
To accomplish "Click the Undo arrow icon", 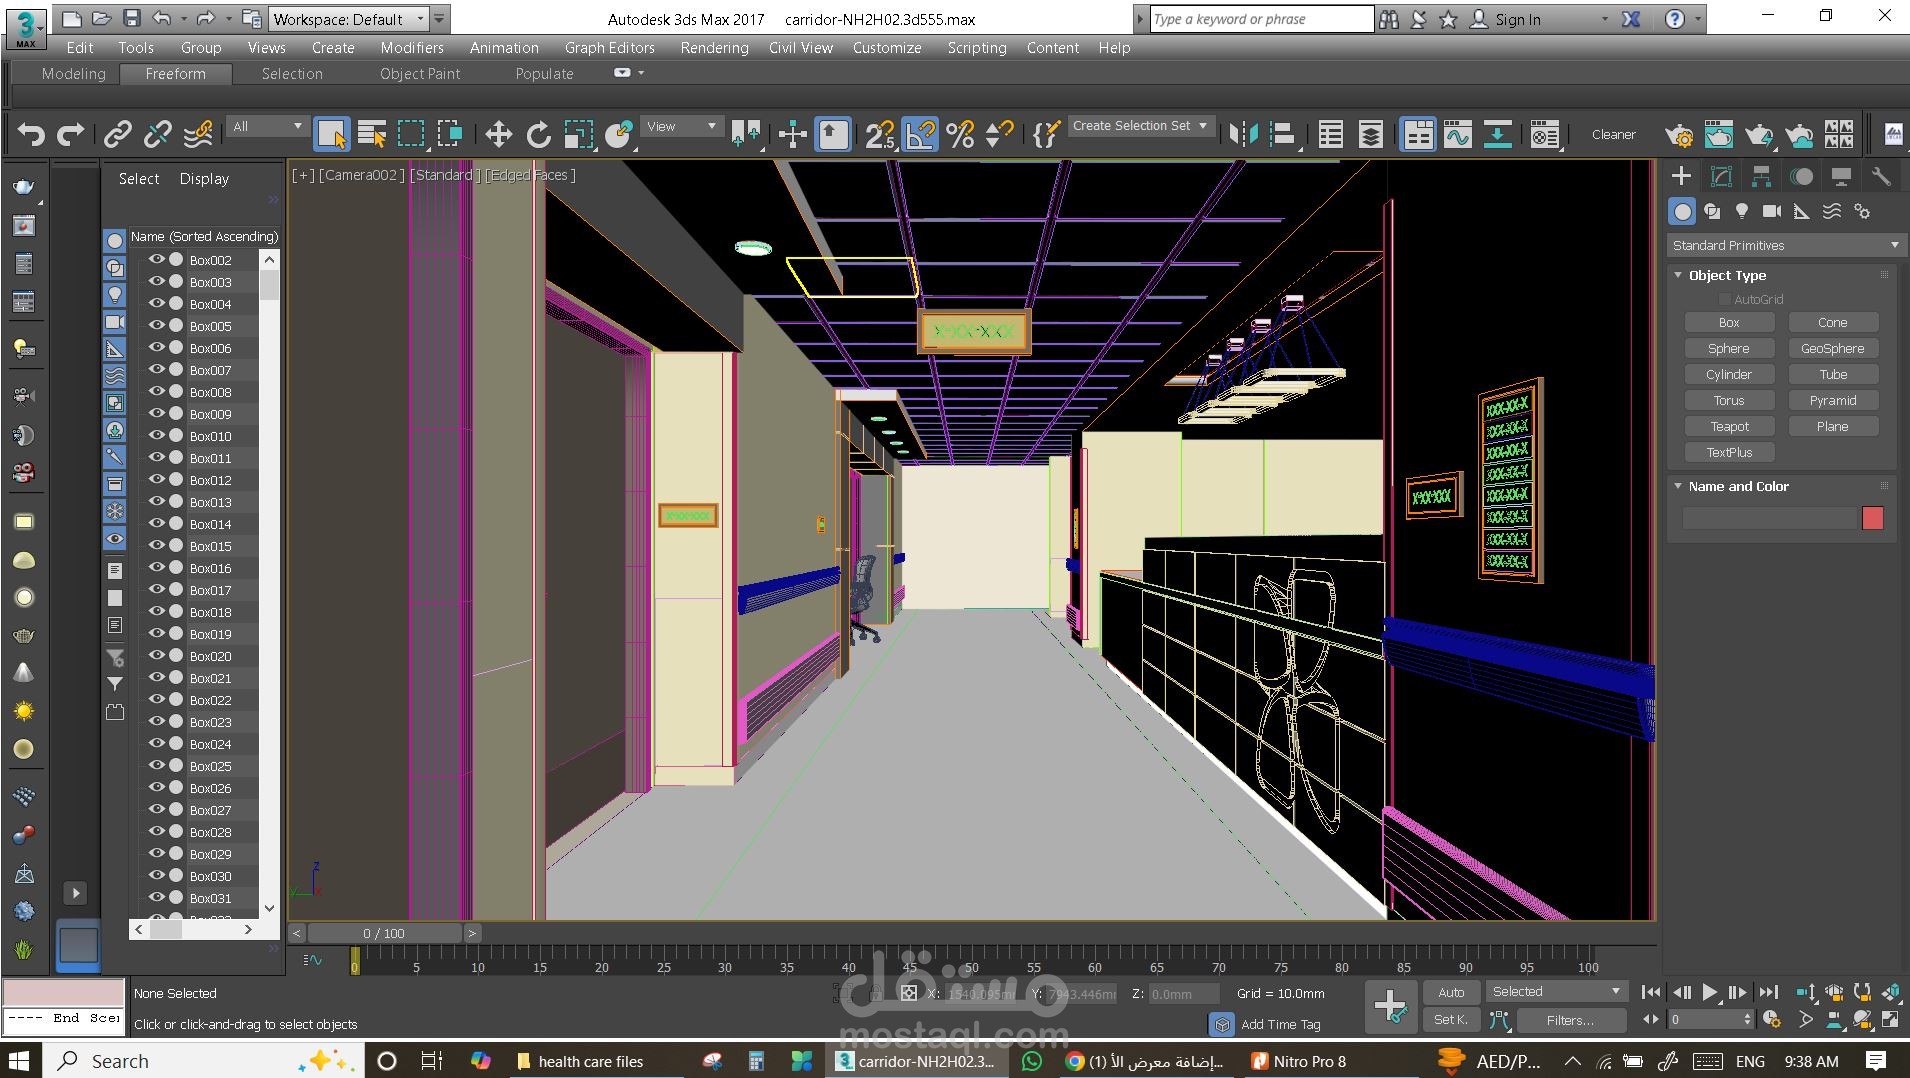I will pyautogui.click(x=31, y=134).
